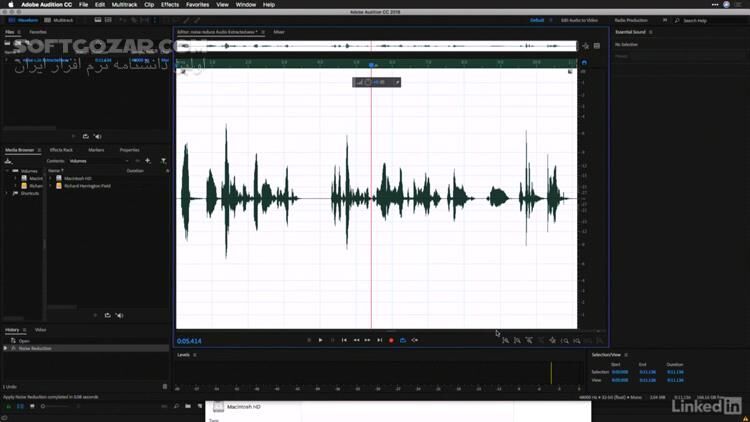The width and height of the screenshot is (750, 422).
Task: Select the Effects Rack tab
Action: (x=61, y=150)
